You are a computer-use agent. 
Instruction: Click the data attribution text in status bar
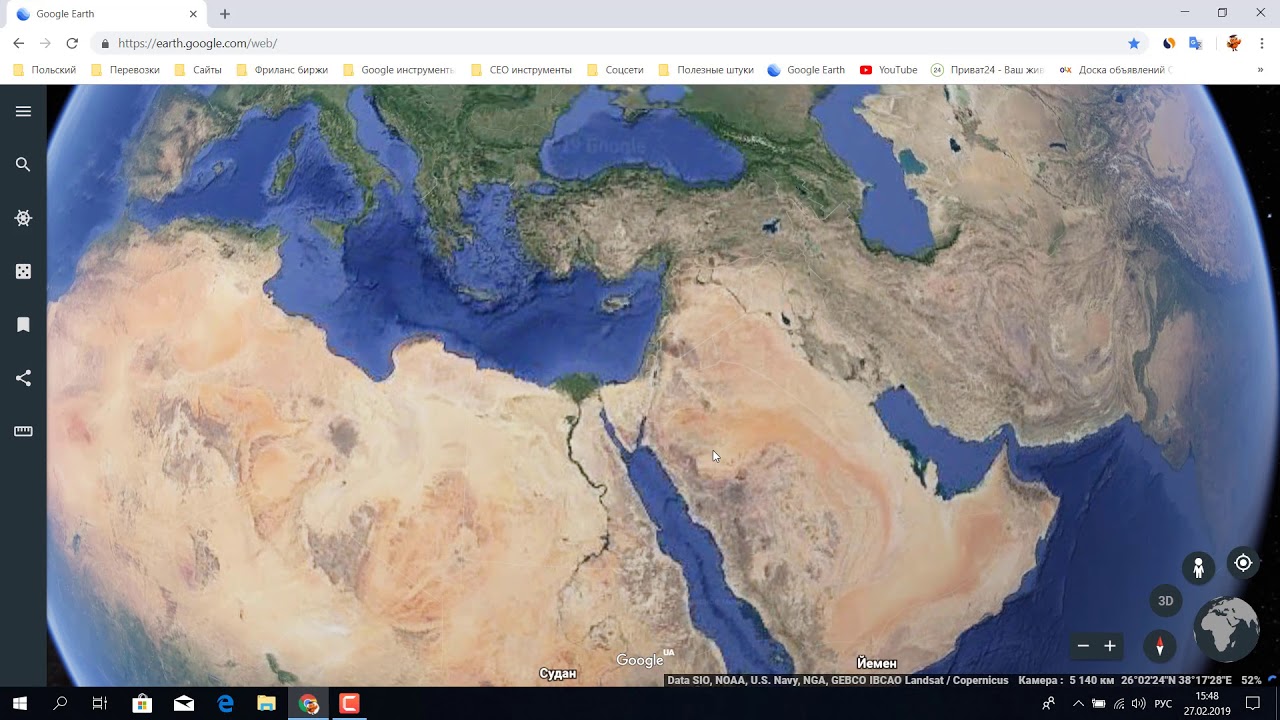coord(838,680)
